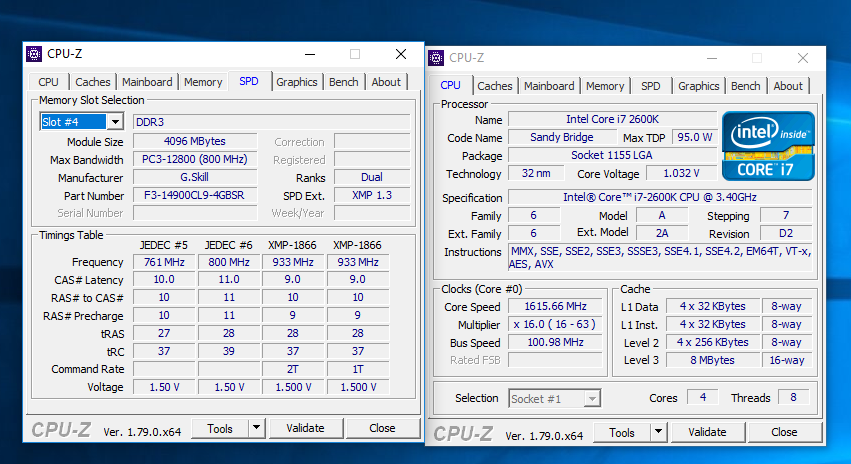Click processor Name Intel Core i7 2600K

(x=612, y=119)
